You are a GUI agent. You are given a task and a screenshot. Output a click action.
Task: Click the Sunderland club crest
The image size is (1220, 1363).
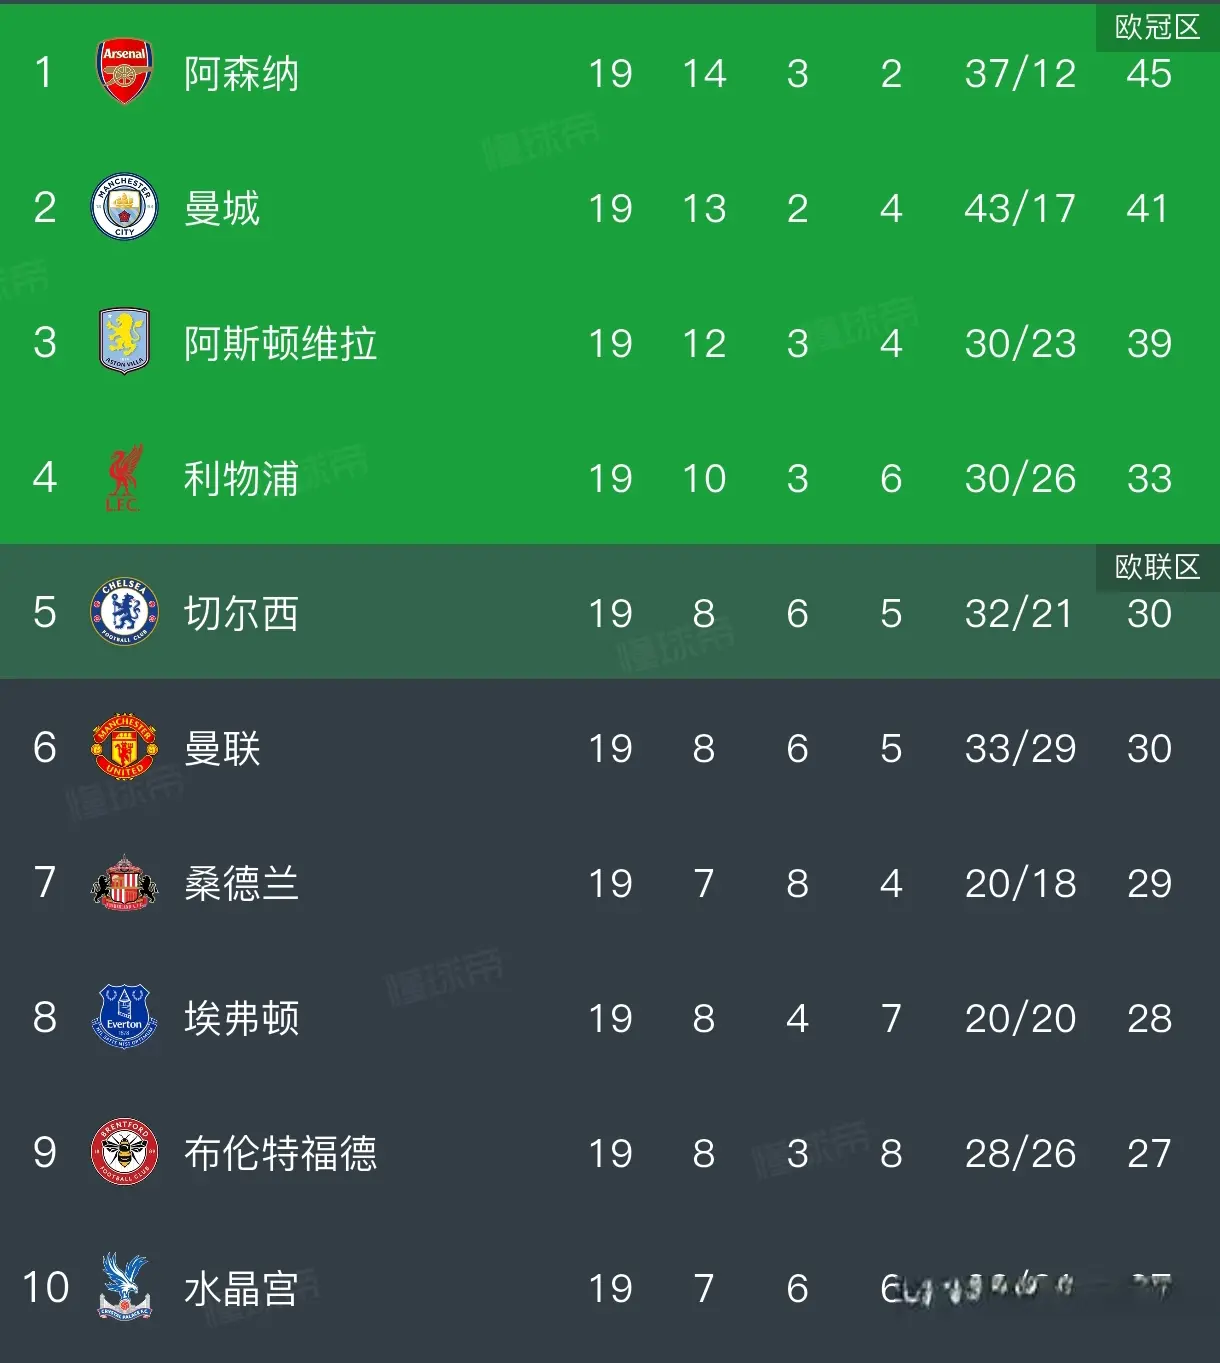pyautogui.click(x=124, y=882)
